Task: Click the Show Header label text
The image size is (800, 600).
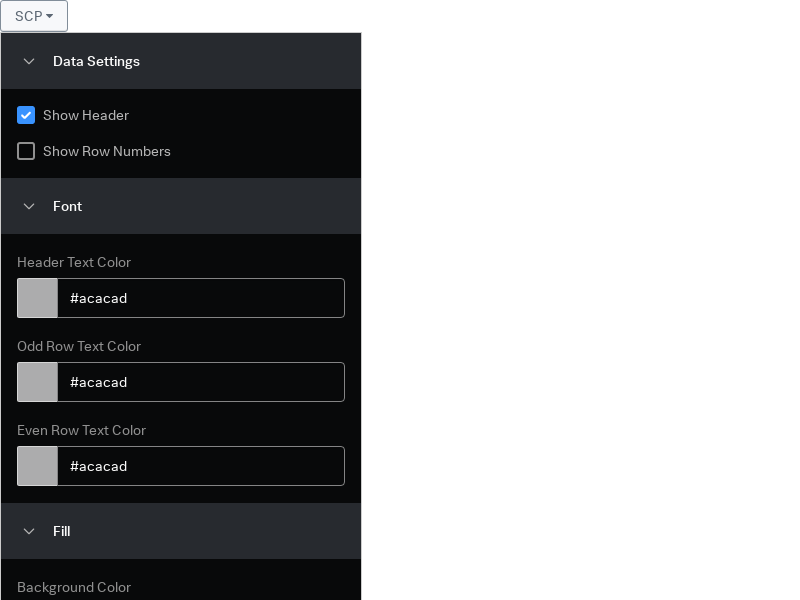Action: click(x=86, y=115)
